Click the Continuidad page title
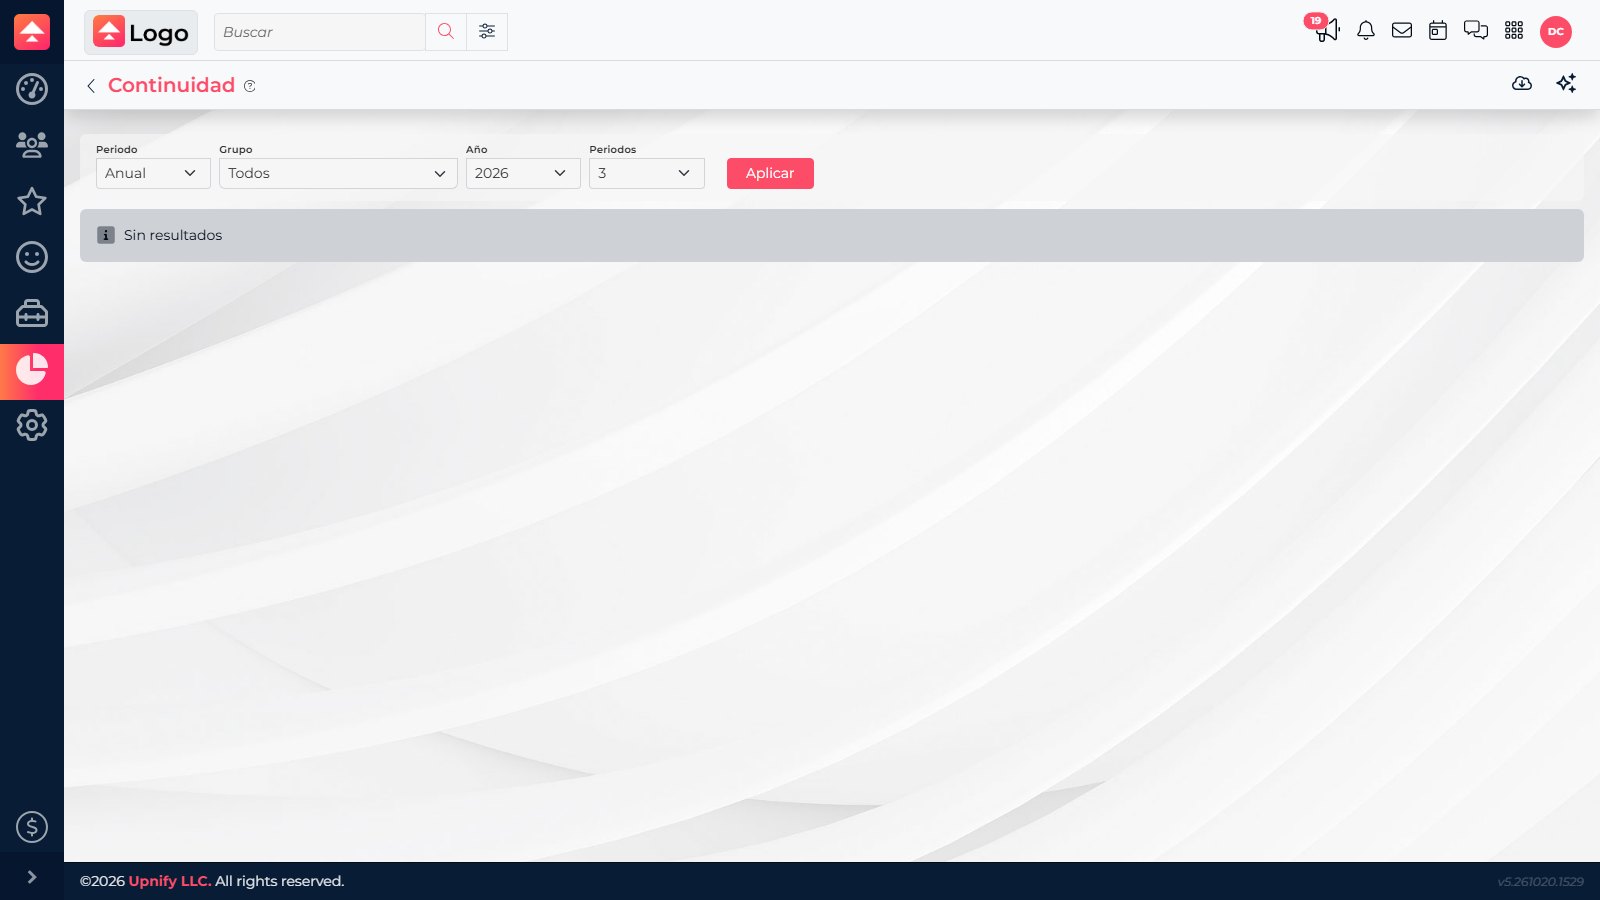 (171, 85)
